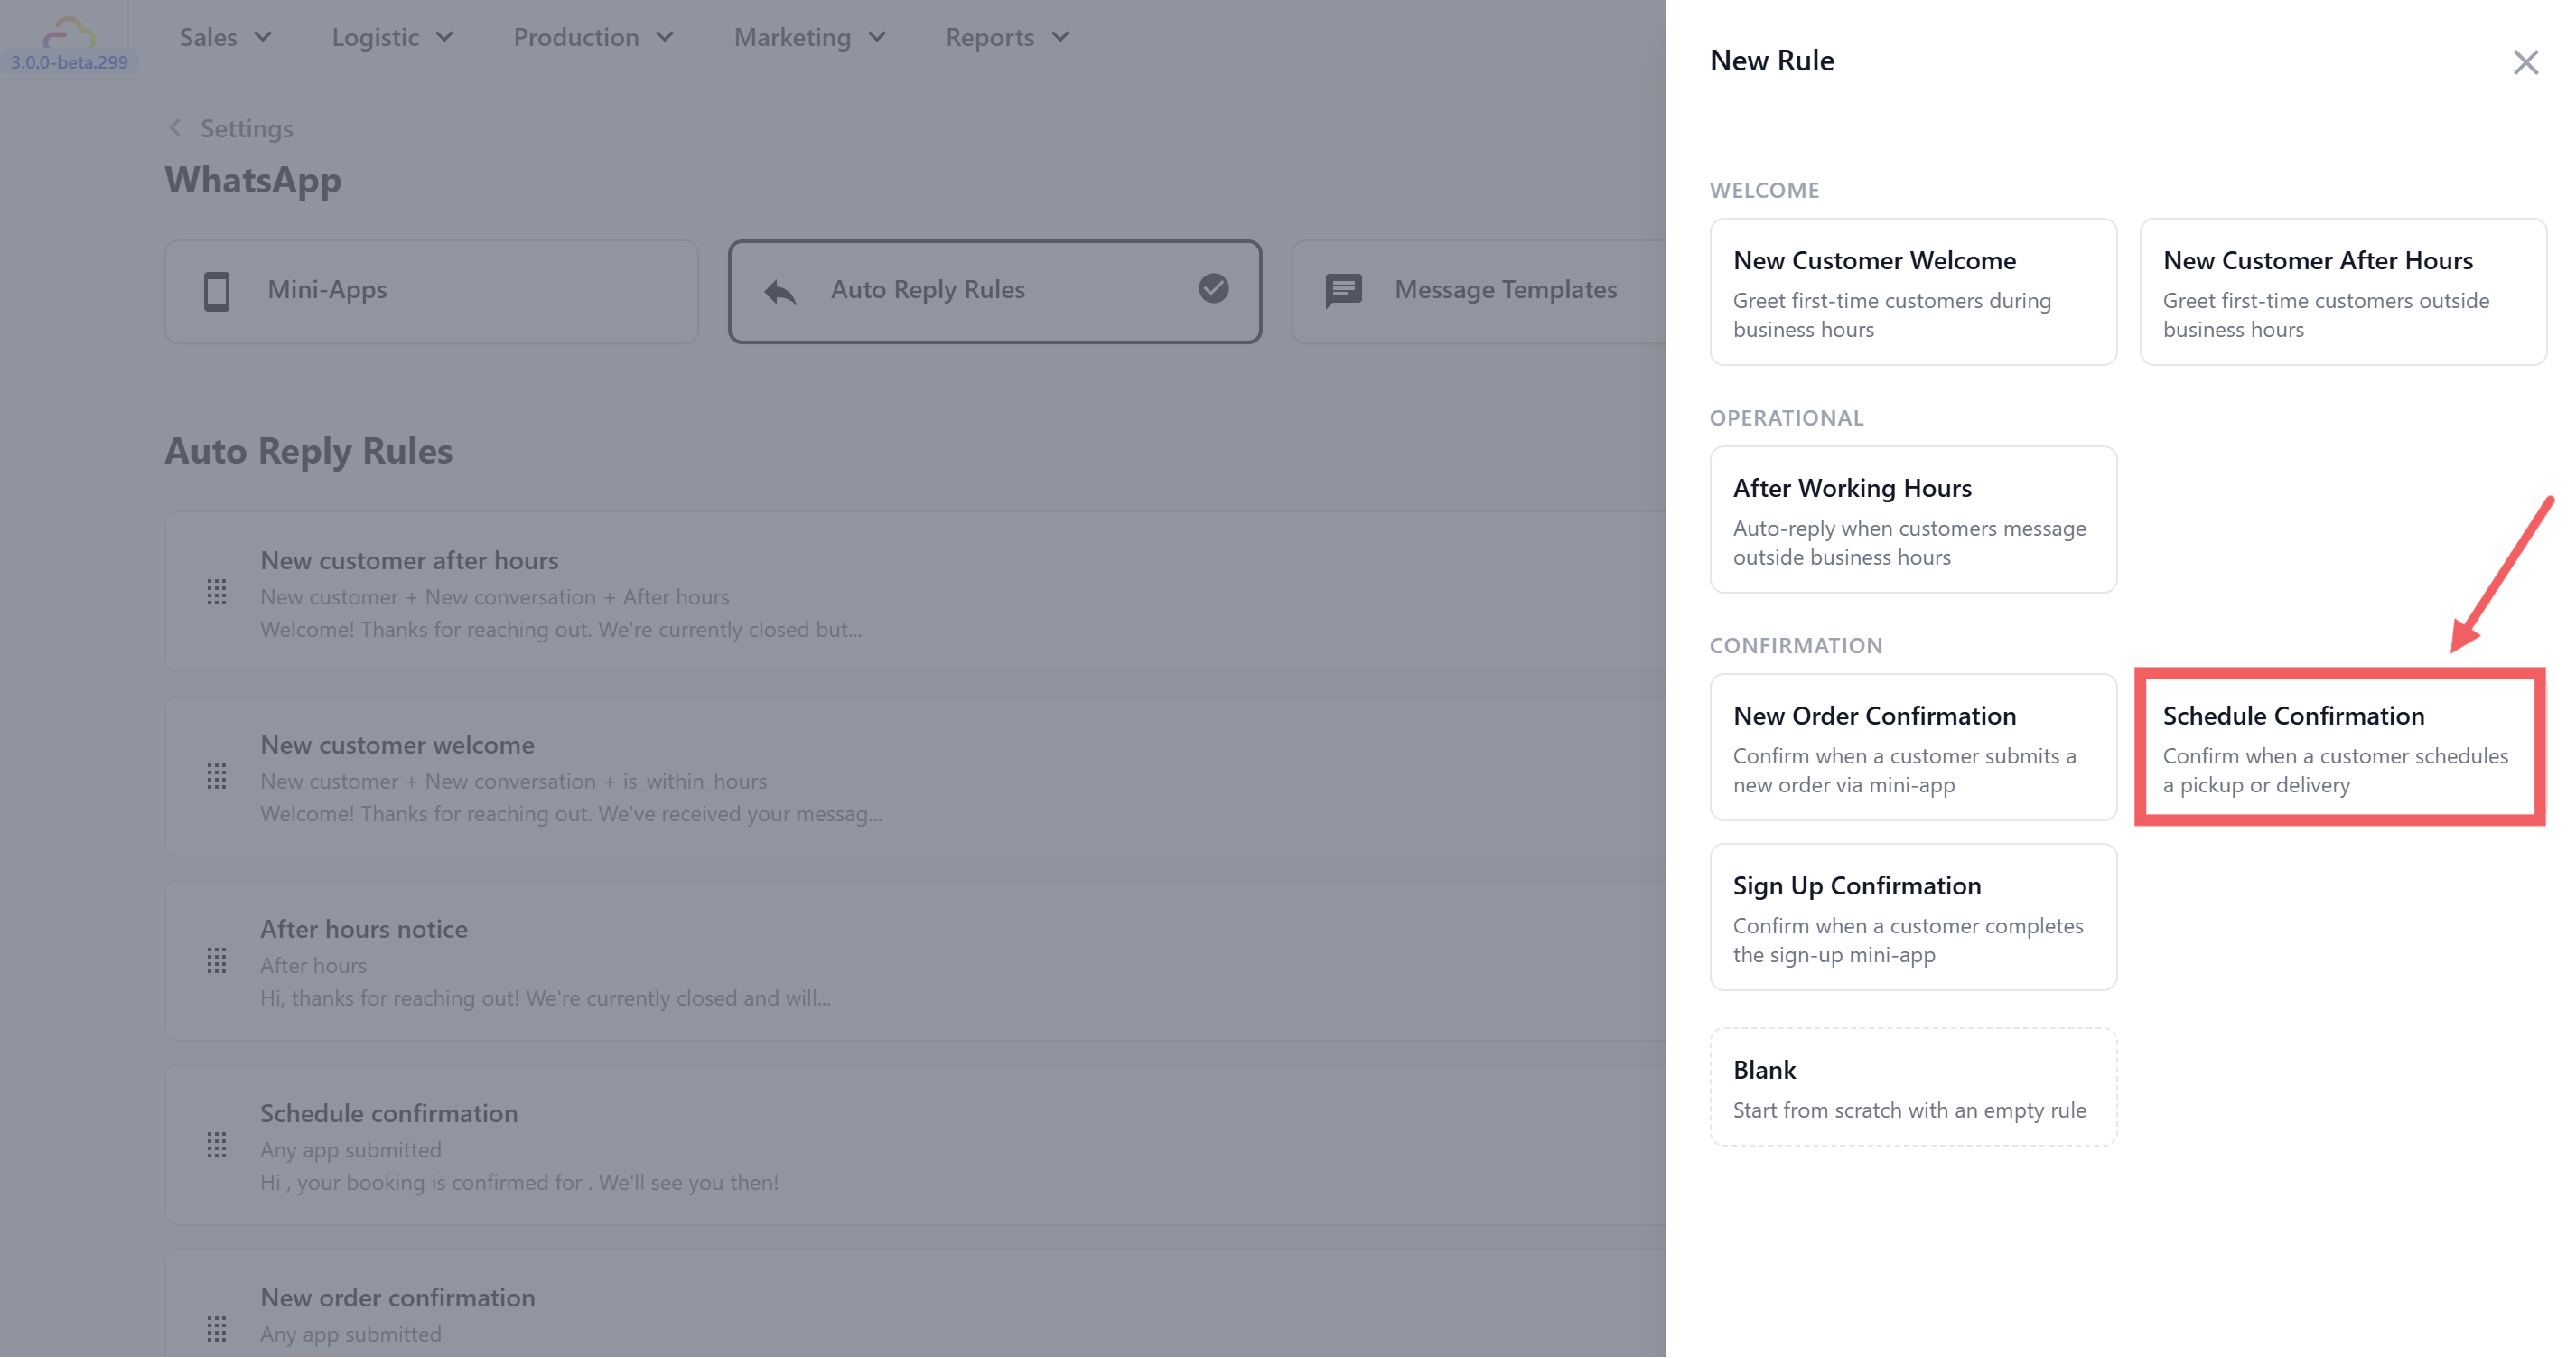This screenshot has width=2576, height=1358.
Task: Click drag handle of Schedule confirmation rule
Action: (x=216, y=1145)
